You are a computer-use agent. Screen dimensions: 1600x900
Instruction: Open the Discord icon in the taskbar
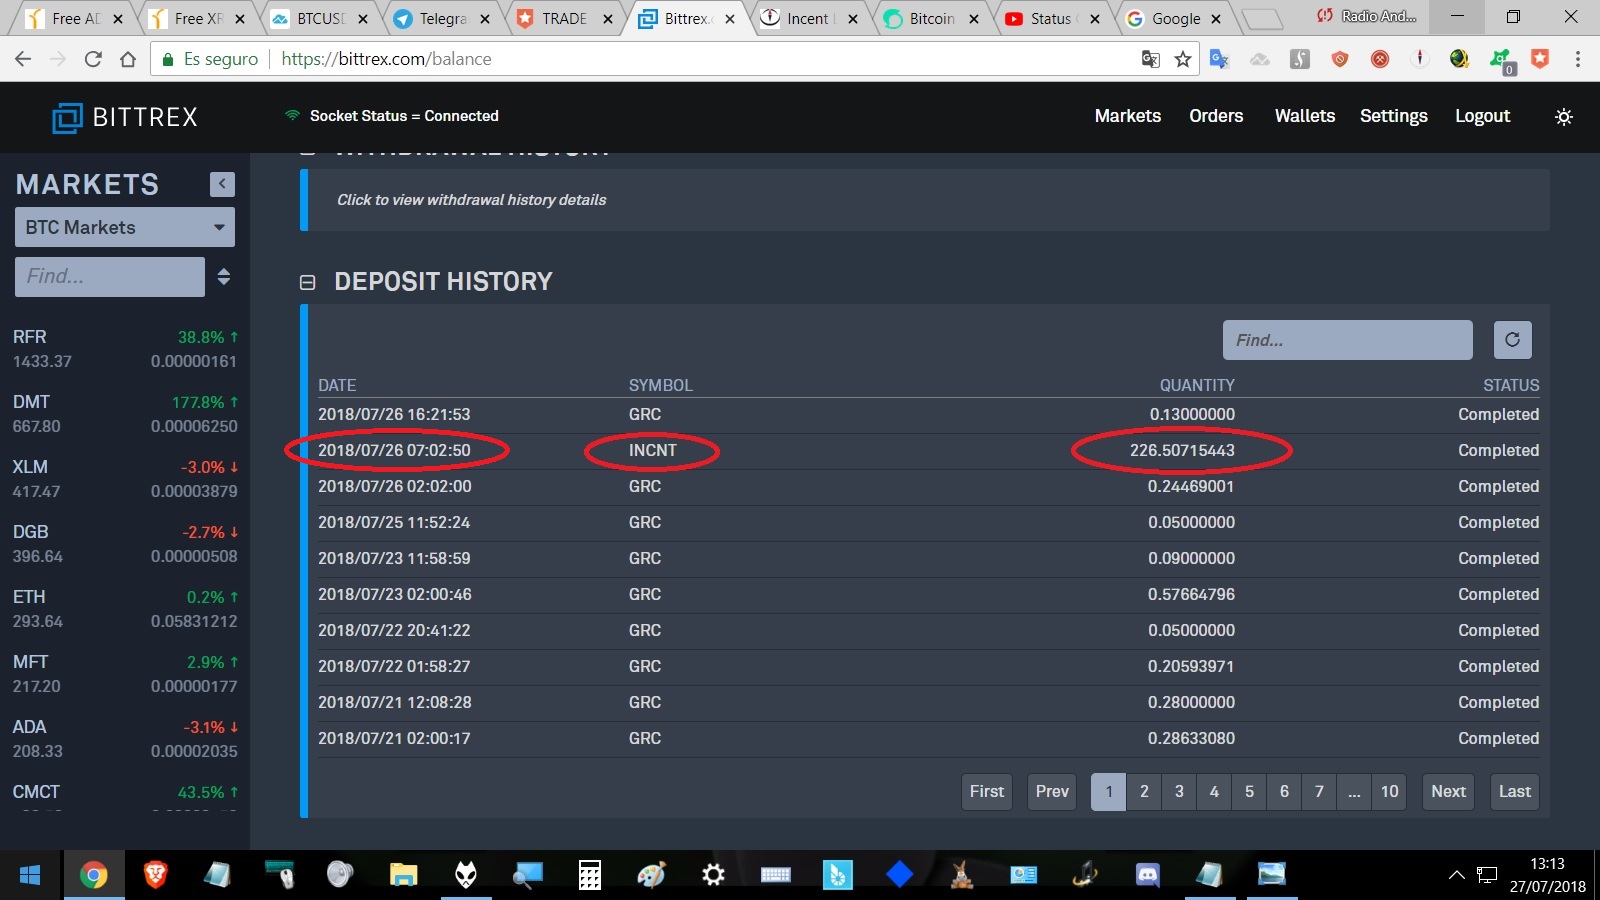coord(1147,875)
